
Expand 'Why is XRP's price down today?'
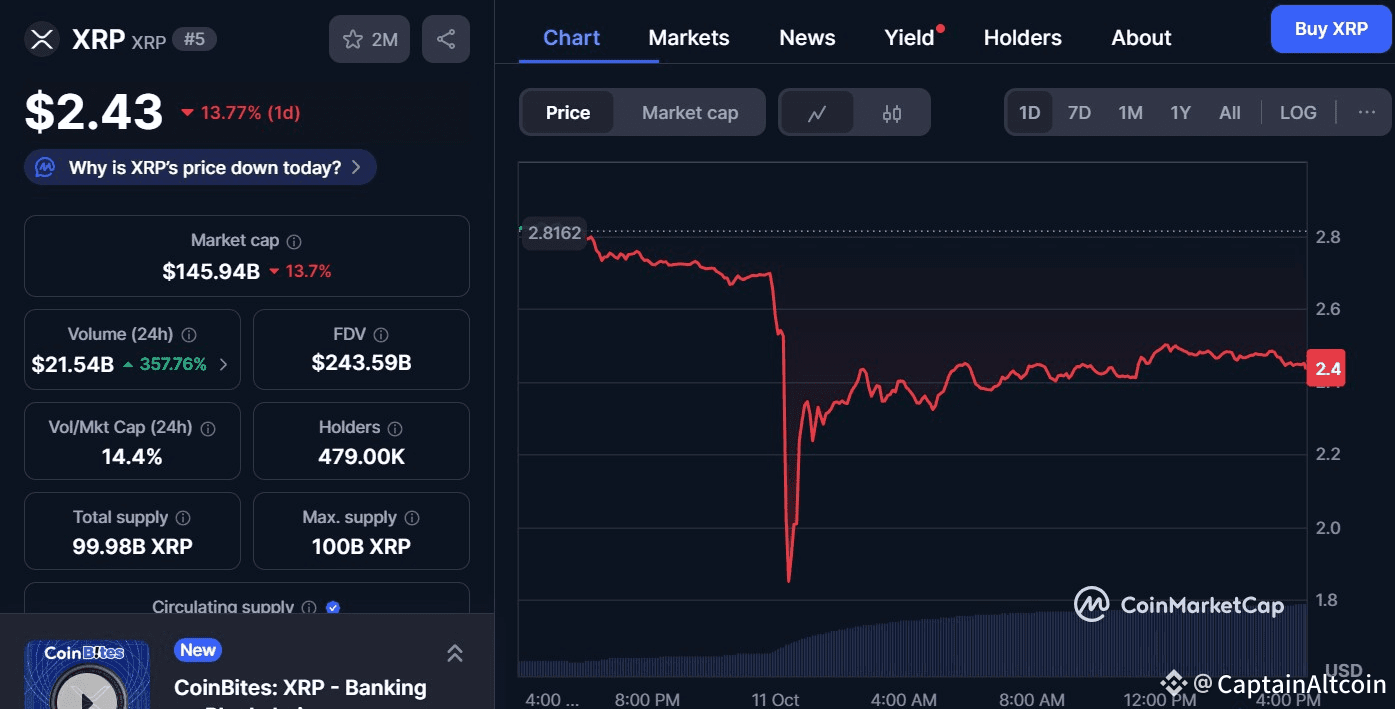[200, 168]
